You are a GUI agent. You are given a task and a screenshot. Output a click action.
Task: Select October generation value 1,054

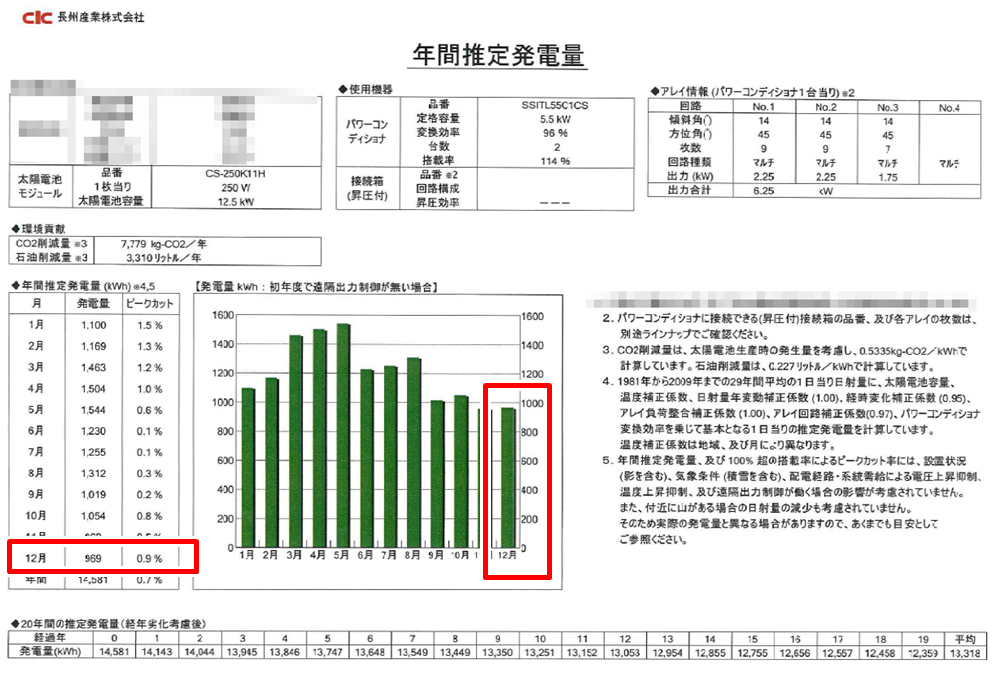click(93, 516)
